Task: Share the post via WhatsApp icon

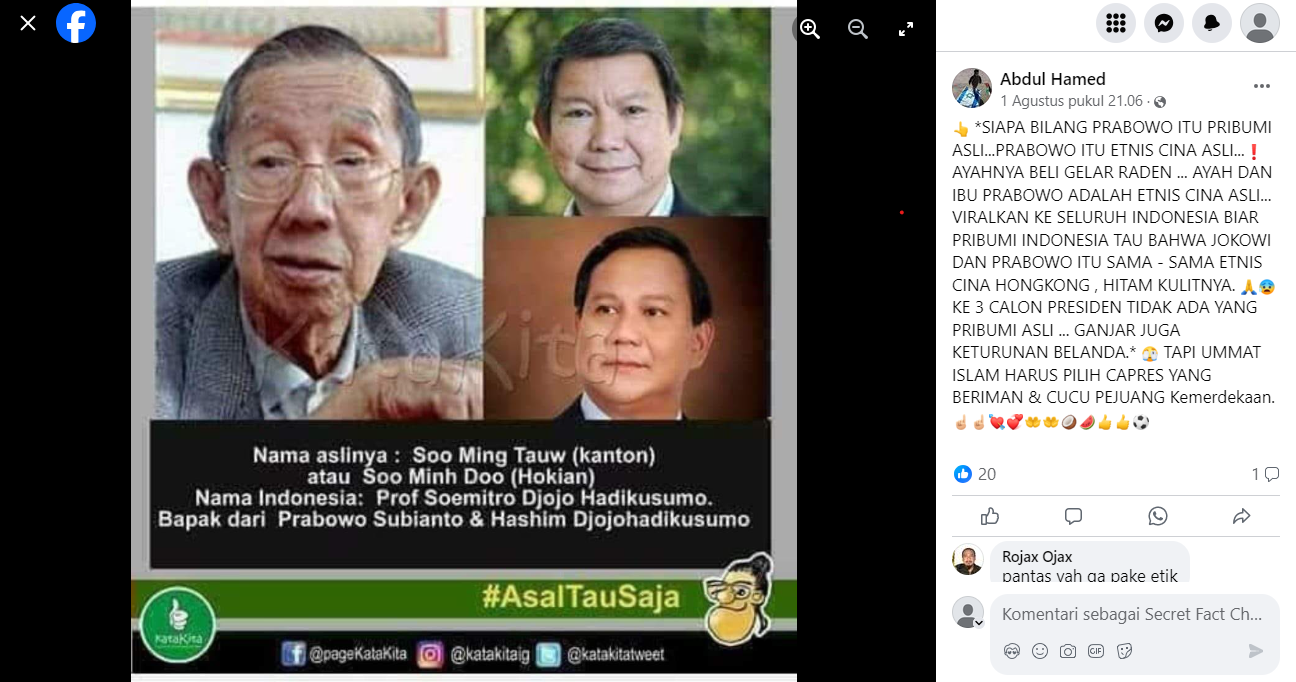Action: click(x=1158, y=516)
